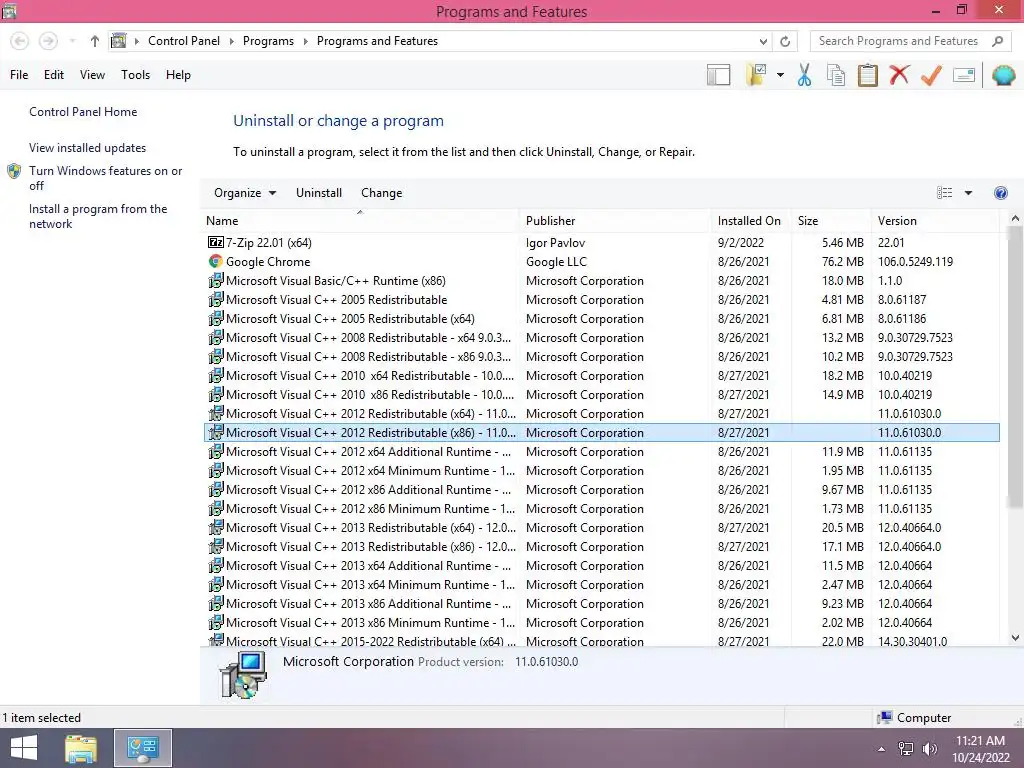The height and width of the screenshot is (768, 1024).
Task: Click the Cut scissors icon in toolbar
Action: (804, 75)
